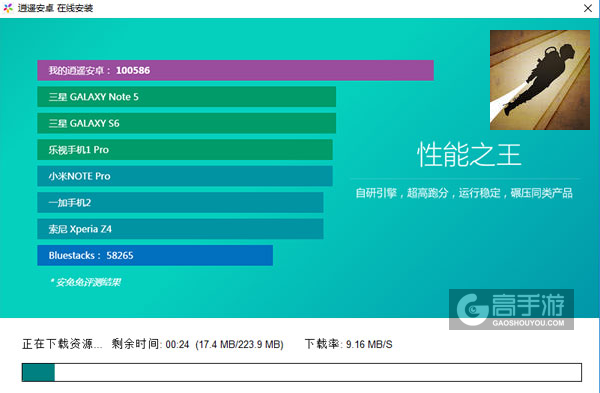
Task: Click the 自研引擎 description subtitle
Action: pyautogui.click(x=464, y=193)
